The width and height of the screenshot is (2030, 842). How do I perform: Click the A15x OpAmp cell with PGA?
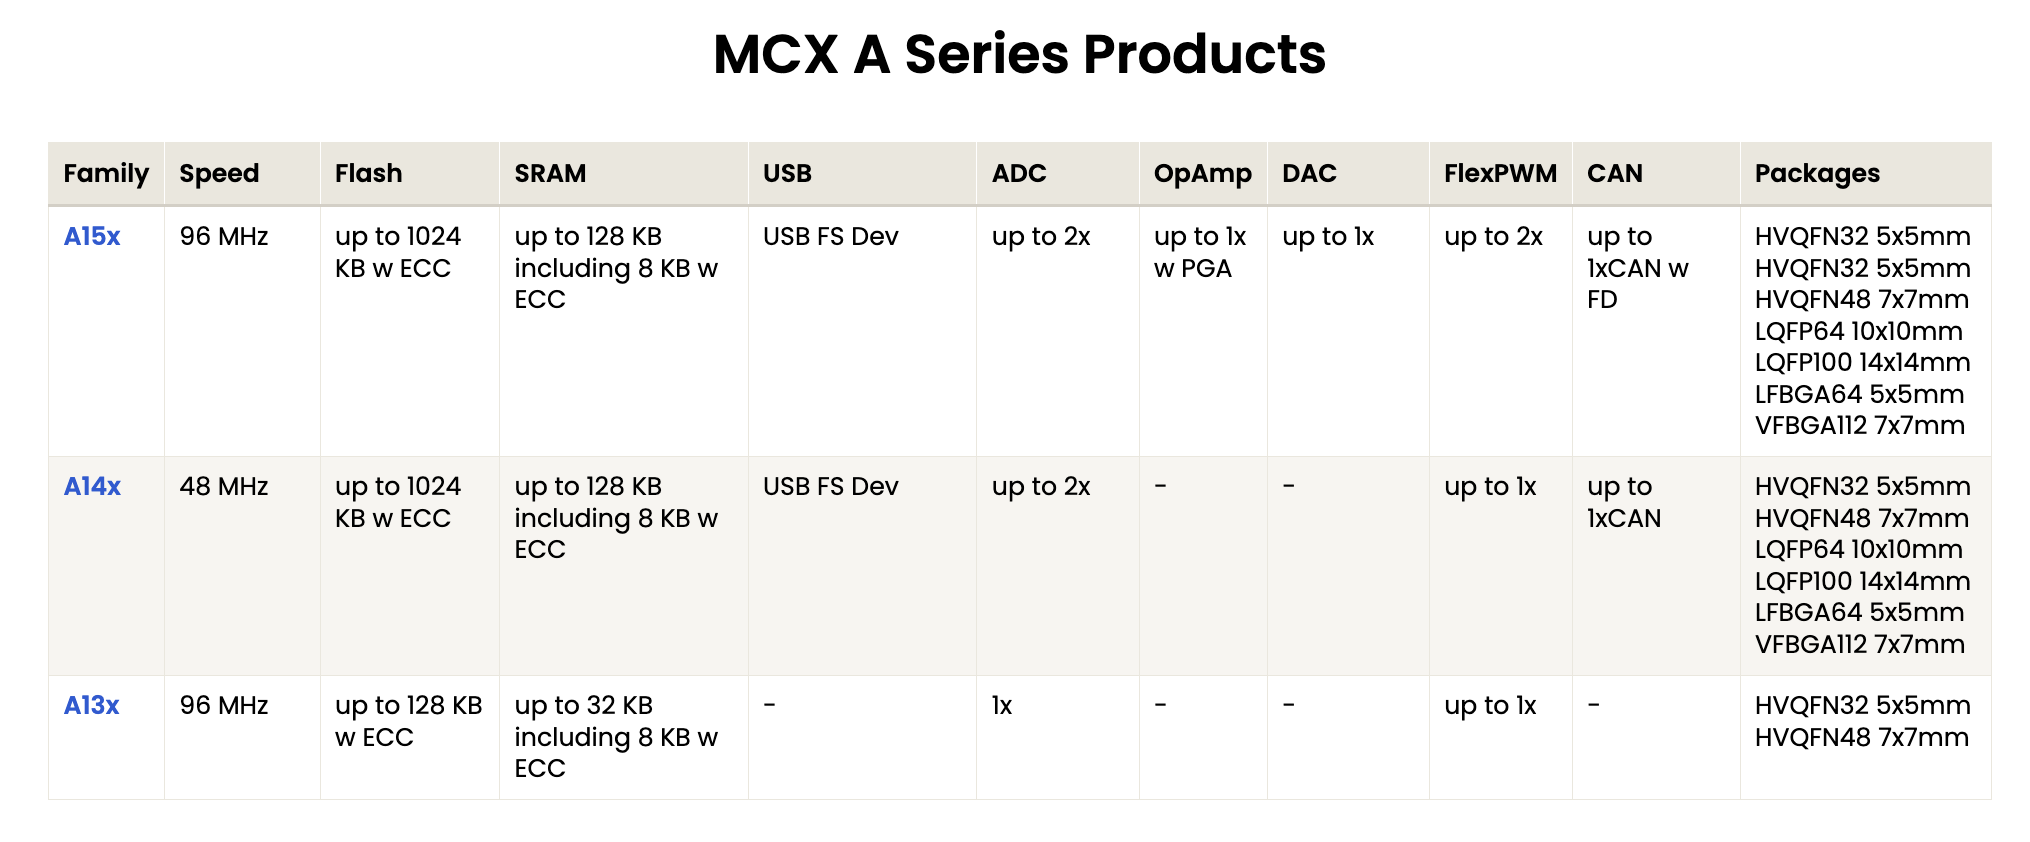[x=1203, y=332]
